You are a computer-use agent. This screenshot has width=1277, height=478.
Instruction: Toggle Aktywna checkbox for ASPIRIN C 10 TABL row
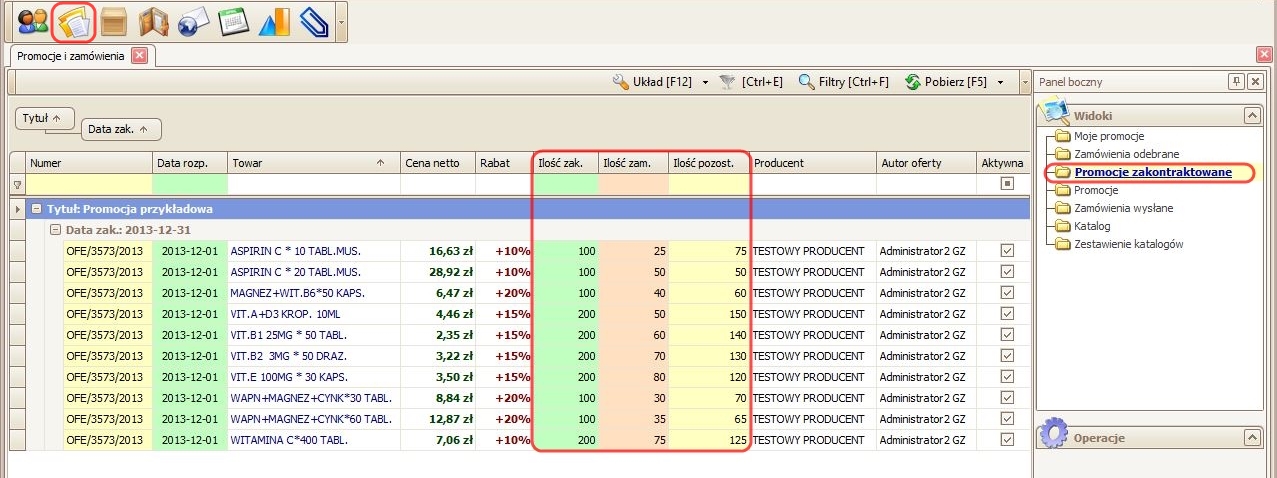(x=1007, y=251)
